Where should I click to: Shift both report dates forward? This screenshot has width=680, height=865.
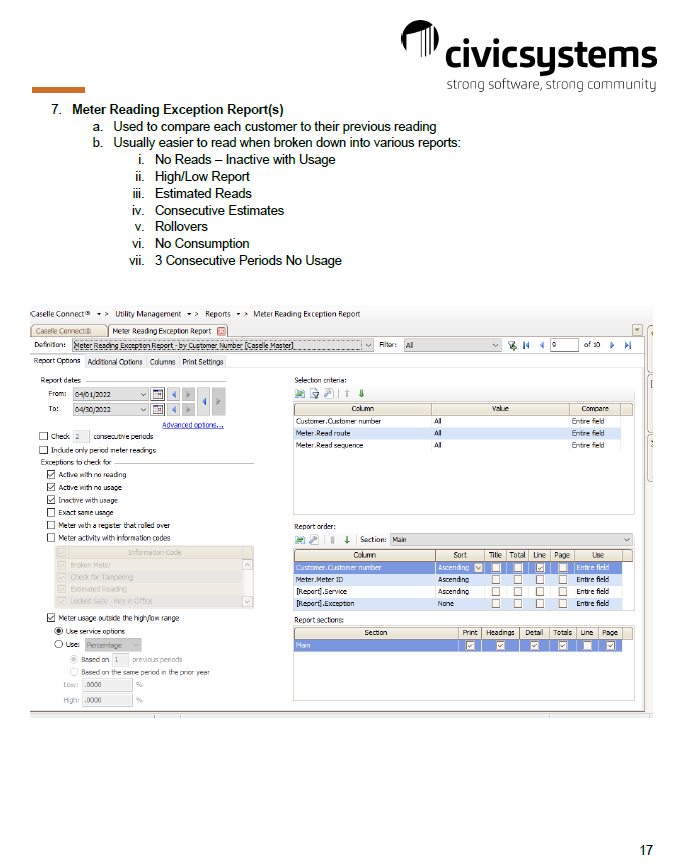(218, 402)
